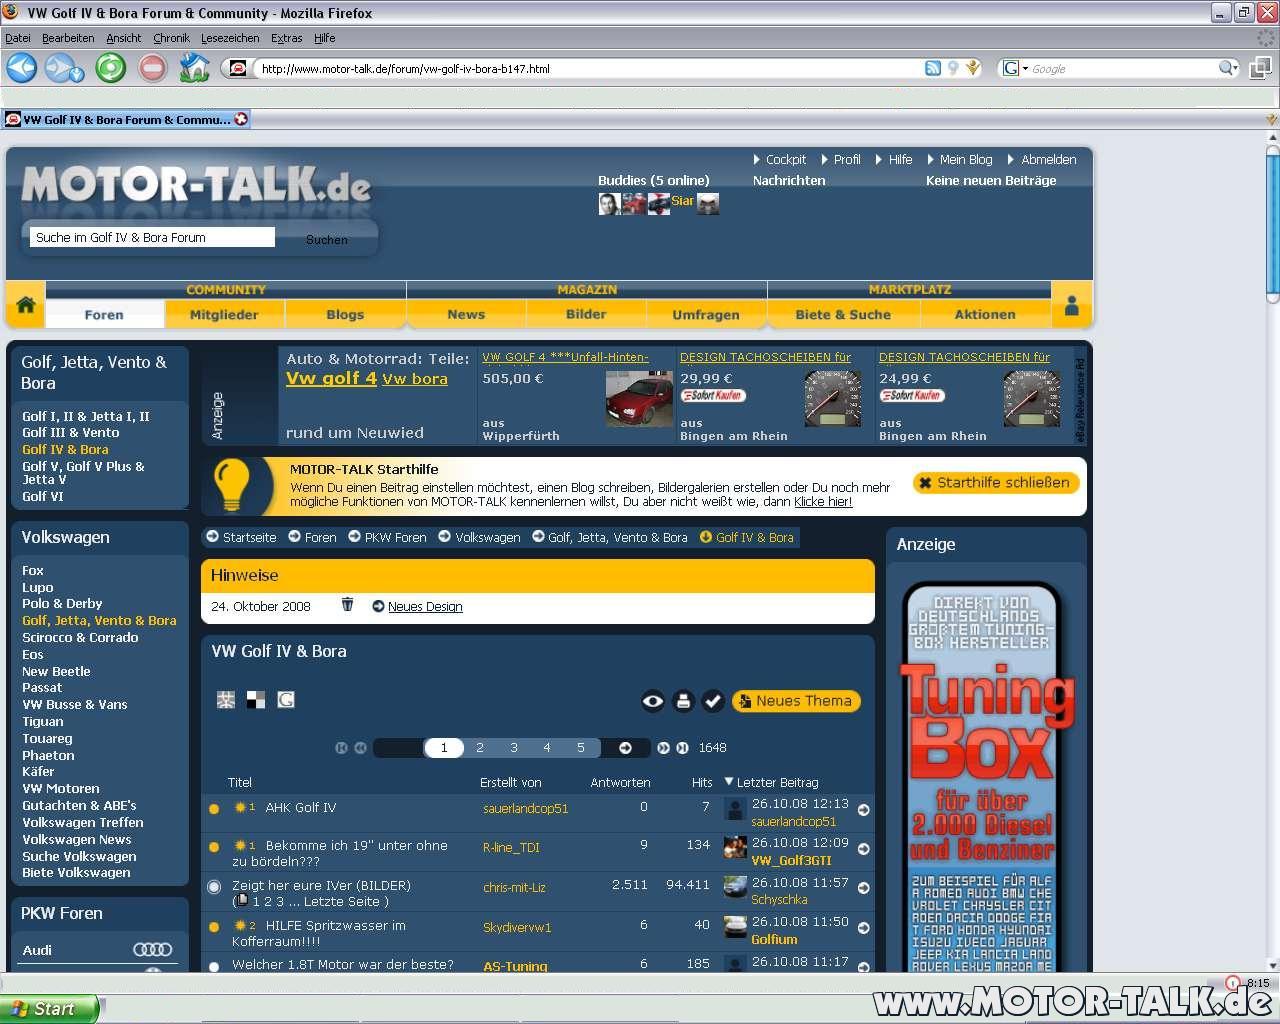Go back with the browser Back arrow
This screenshot has width=1280, height=1024.
[21, 68]
